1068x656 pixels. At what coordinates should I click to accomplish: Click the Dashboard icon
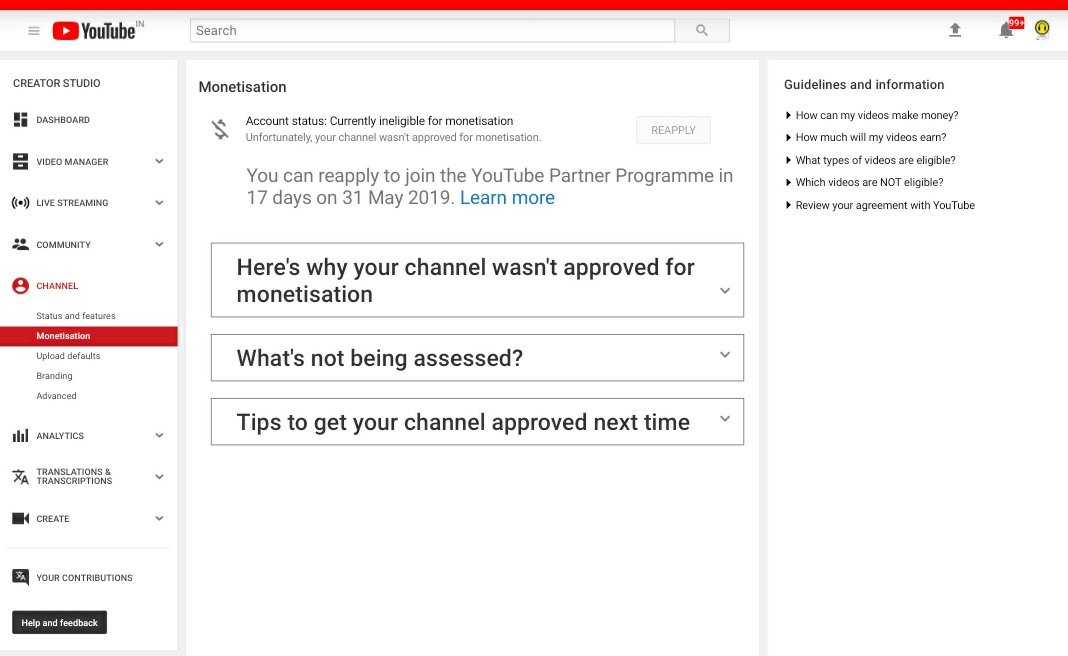[x=20, y=120]
